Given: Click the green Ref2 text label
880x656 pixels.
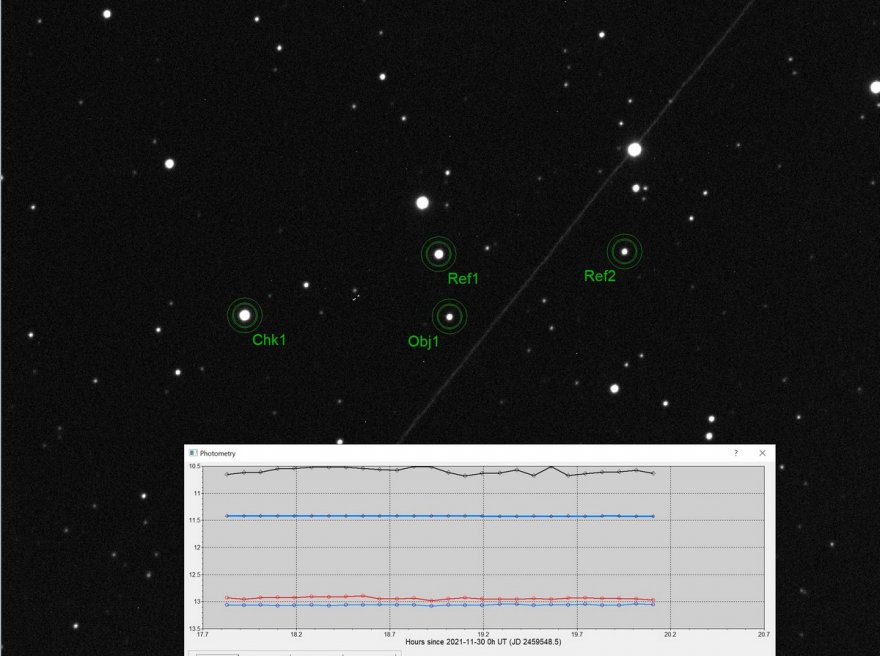Looking at the screenshot, I should pos(600,277).
